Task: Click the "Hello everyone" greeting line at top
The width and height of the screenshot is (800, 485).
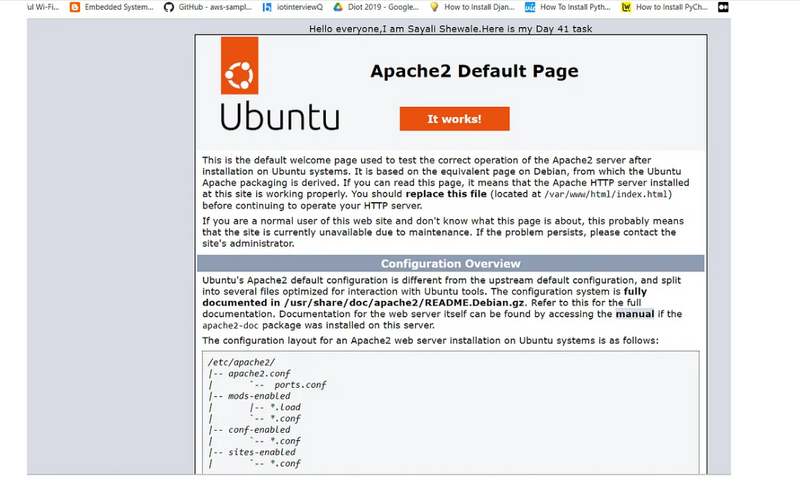Action: point(451,29)
